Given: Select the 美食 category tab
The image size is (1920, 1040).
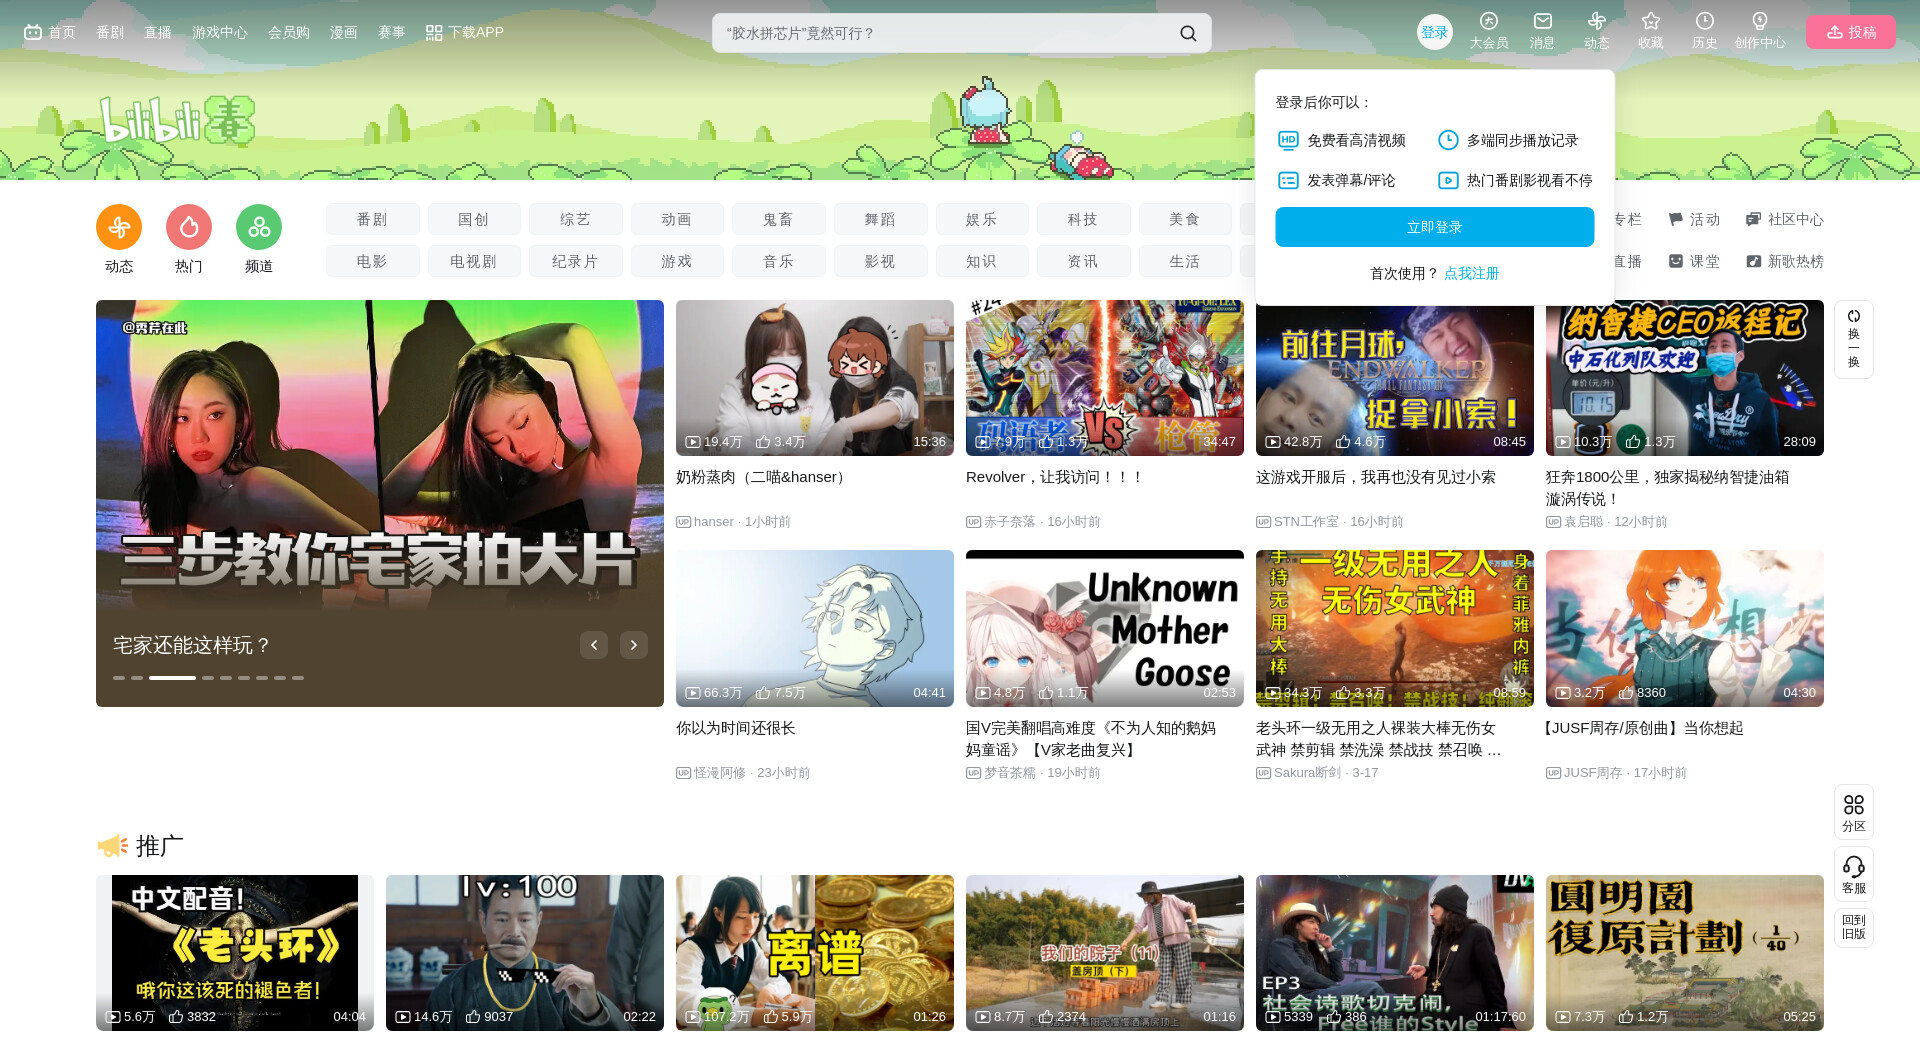Looking at the screenshot, I should [1185, 219].
